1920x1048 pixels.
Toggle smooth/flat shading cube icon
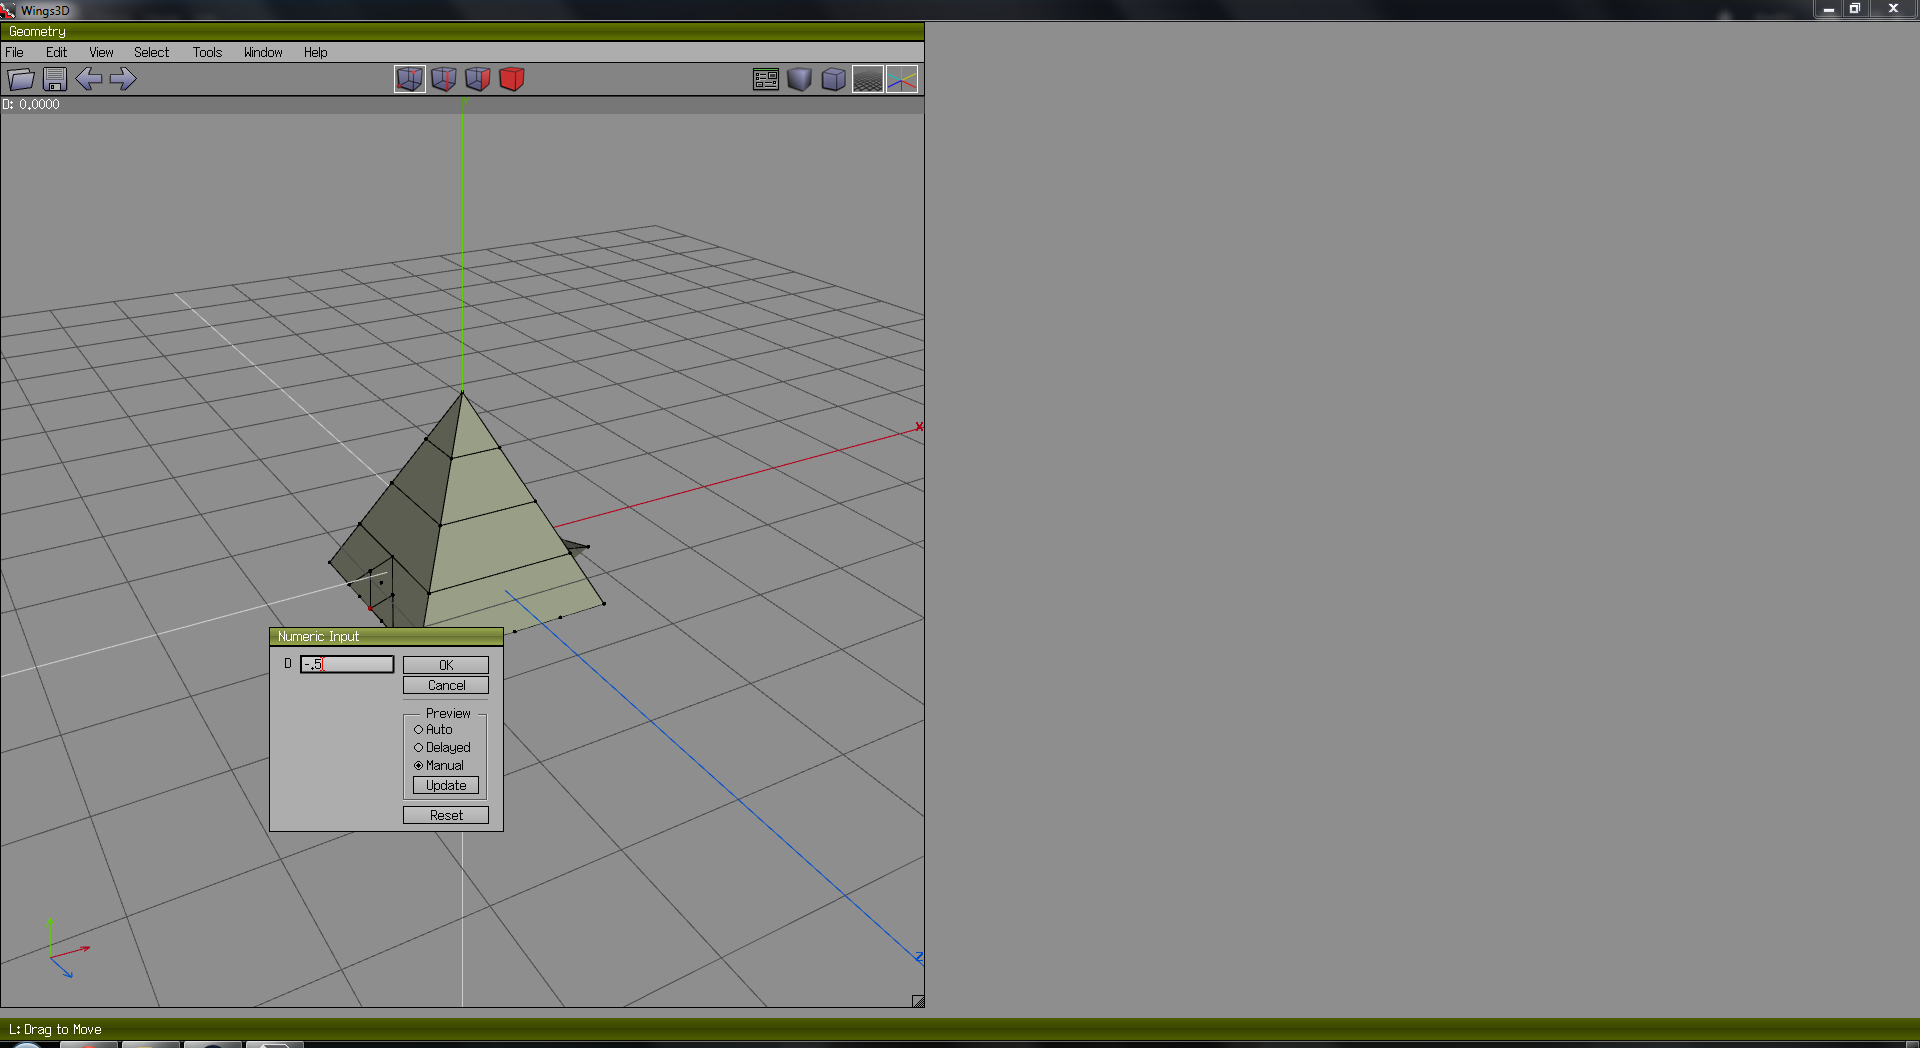point(800,80)
